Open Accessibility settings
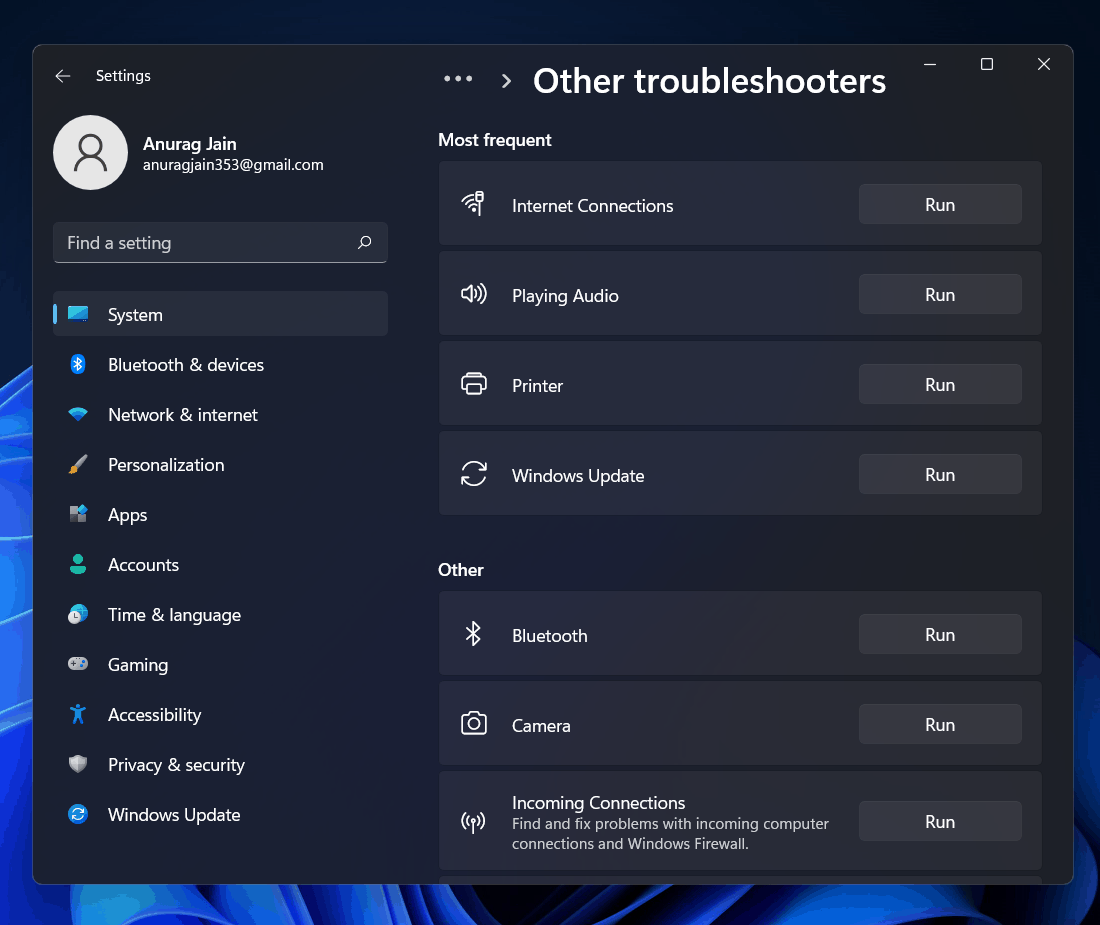Screen dimensions: 1100x925 point(220,714)
